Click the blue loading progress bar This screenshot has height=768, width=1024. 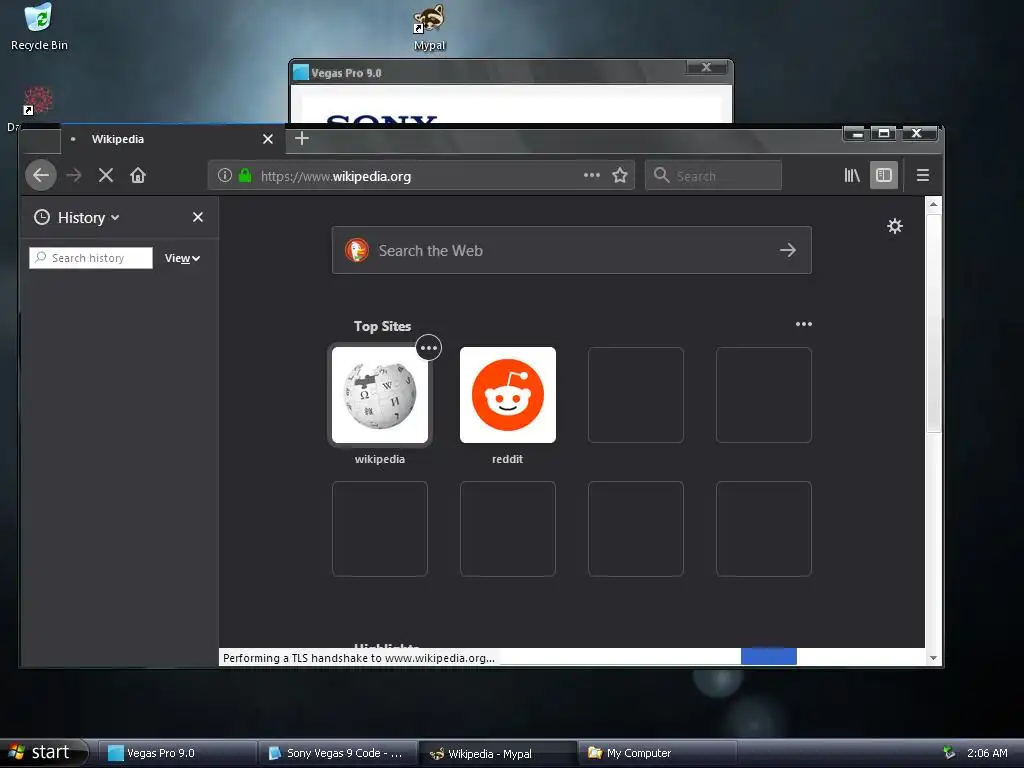pyautogui.click(x=769, y=656)
